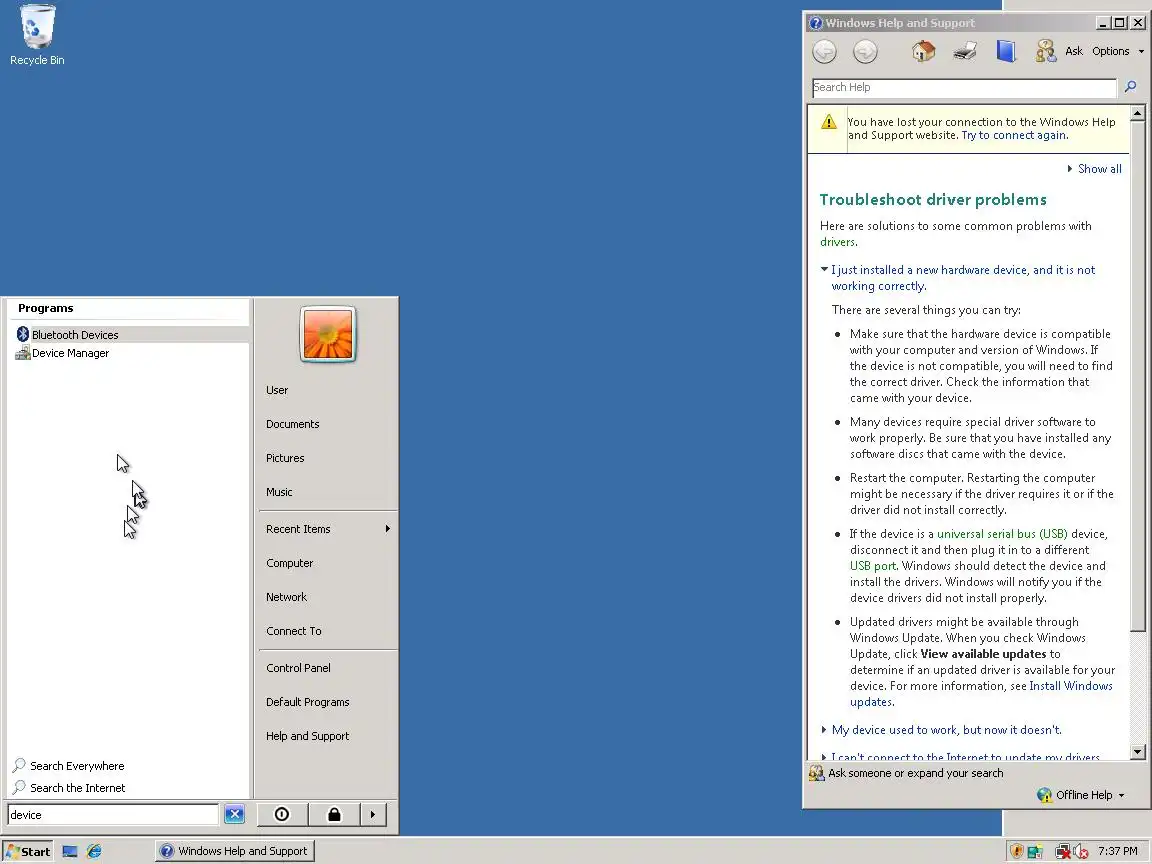Image resolution: width=1152 pixels, height=864 pixels.
Task: Click Search Everywhere
Action: click(68, 766)
